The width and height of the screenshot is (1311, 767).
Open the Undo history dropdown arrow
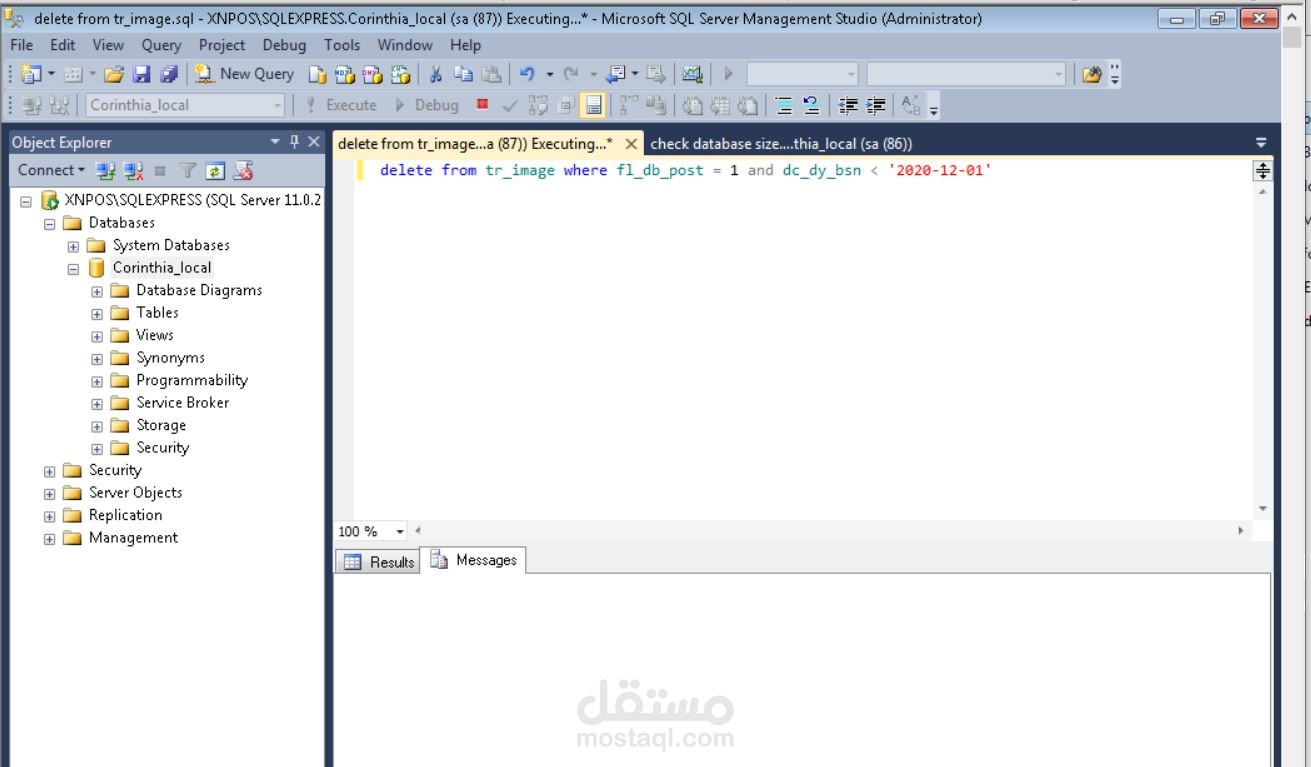pos(549,74)
